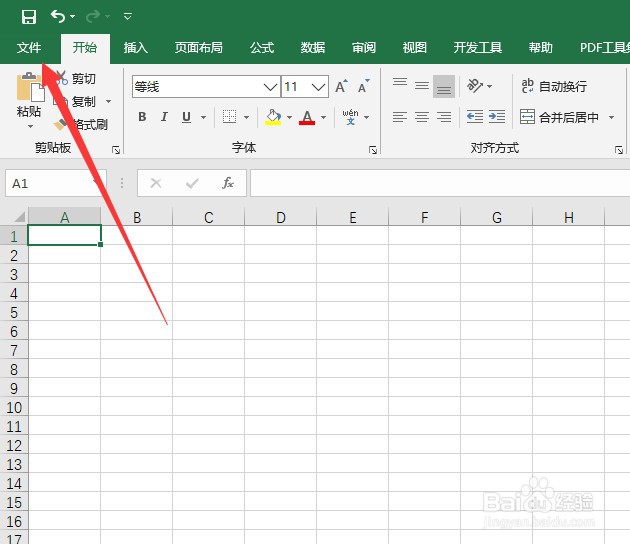
Task: Align text right
Action: (444, 117)
